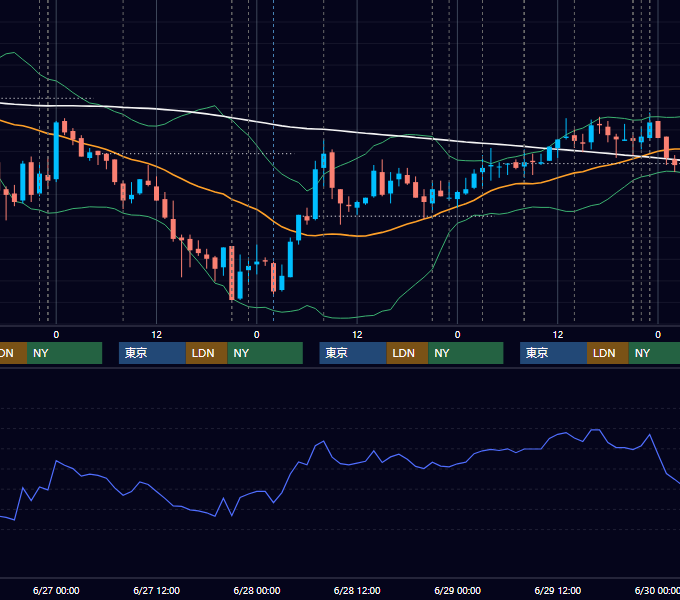This screenshot has height=600, width=680.
Task: Select the 東京 session block covering 6/28 12:00
Action: [353, 353]
